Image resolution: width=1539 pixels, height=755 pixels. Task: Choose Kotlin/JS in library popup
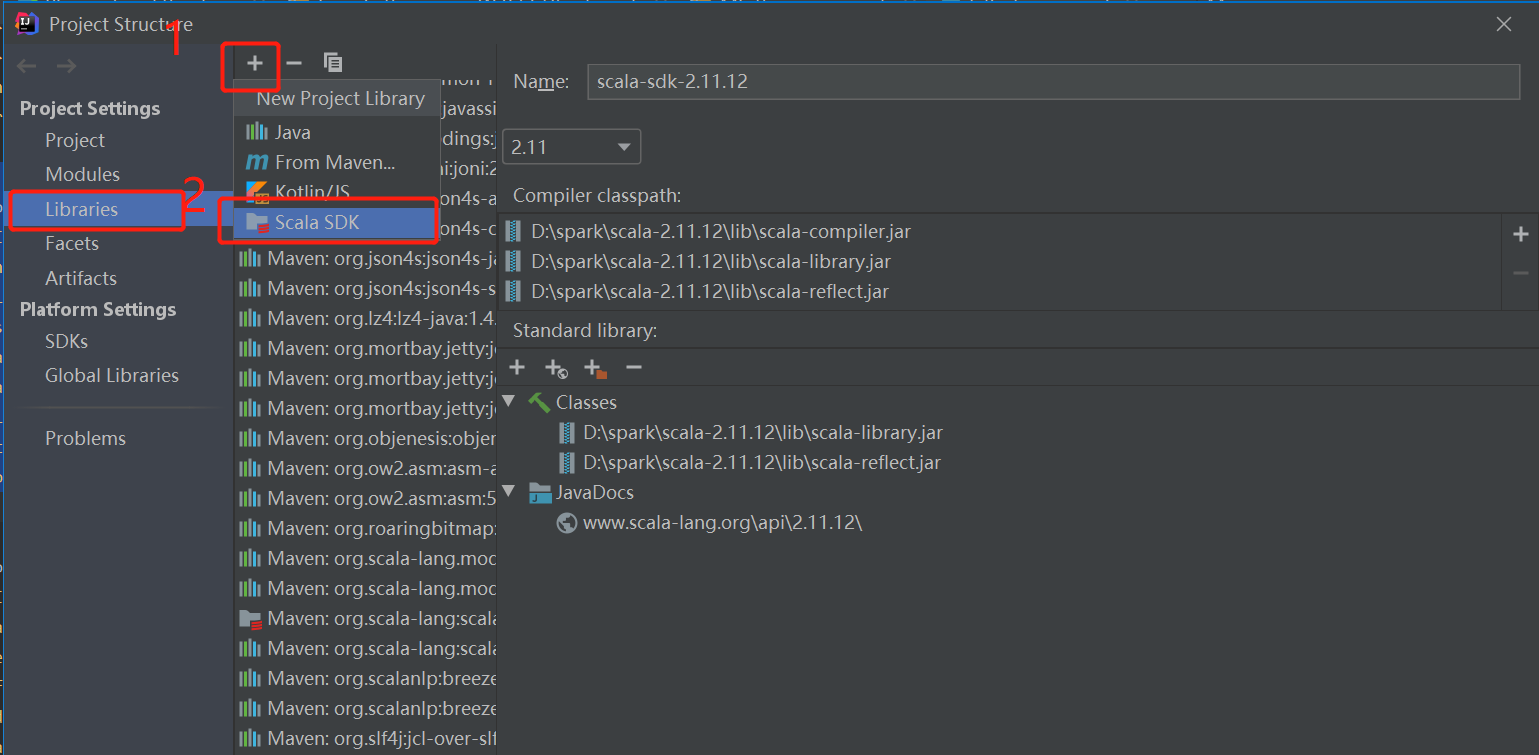pyautogui.click(x=337, y=192)
